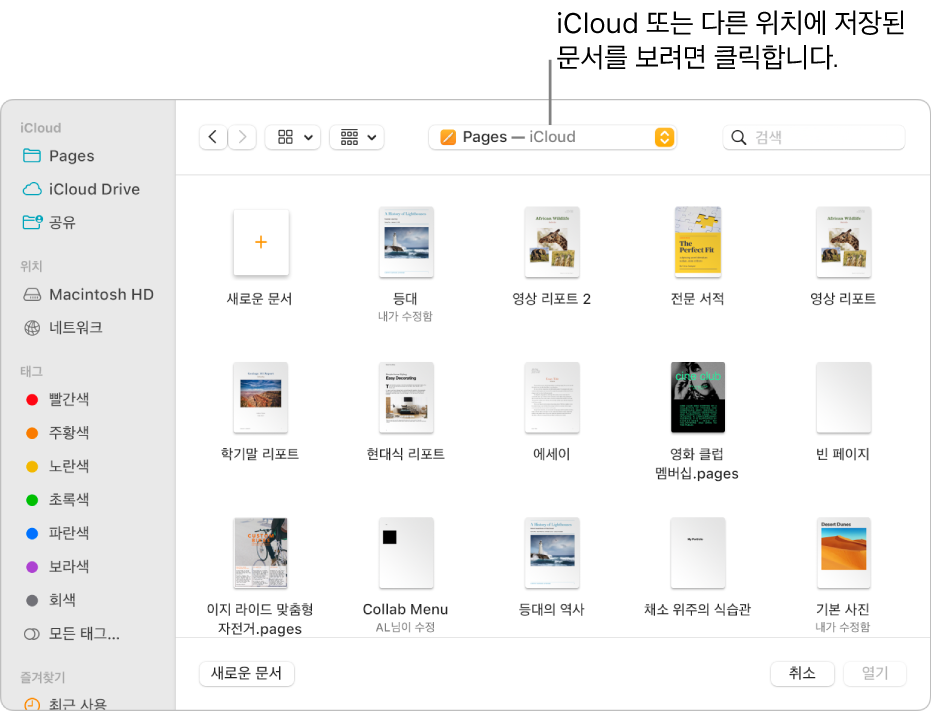
Task: Click the Macintosh HD drive icon
Action: (x=32, y=294)
